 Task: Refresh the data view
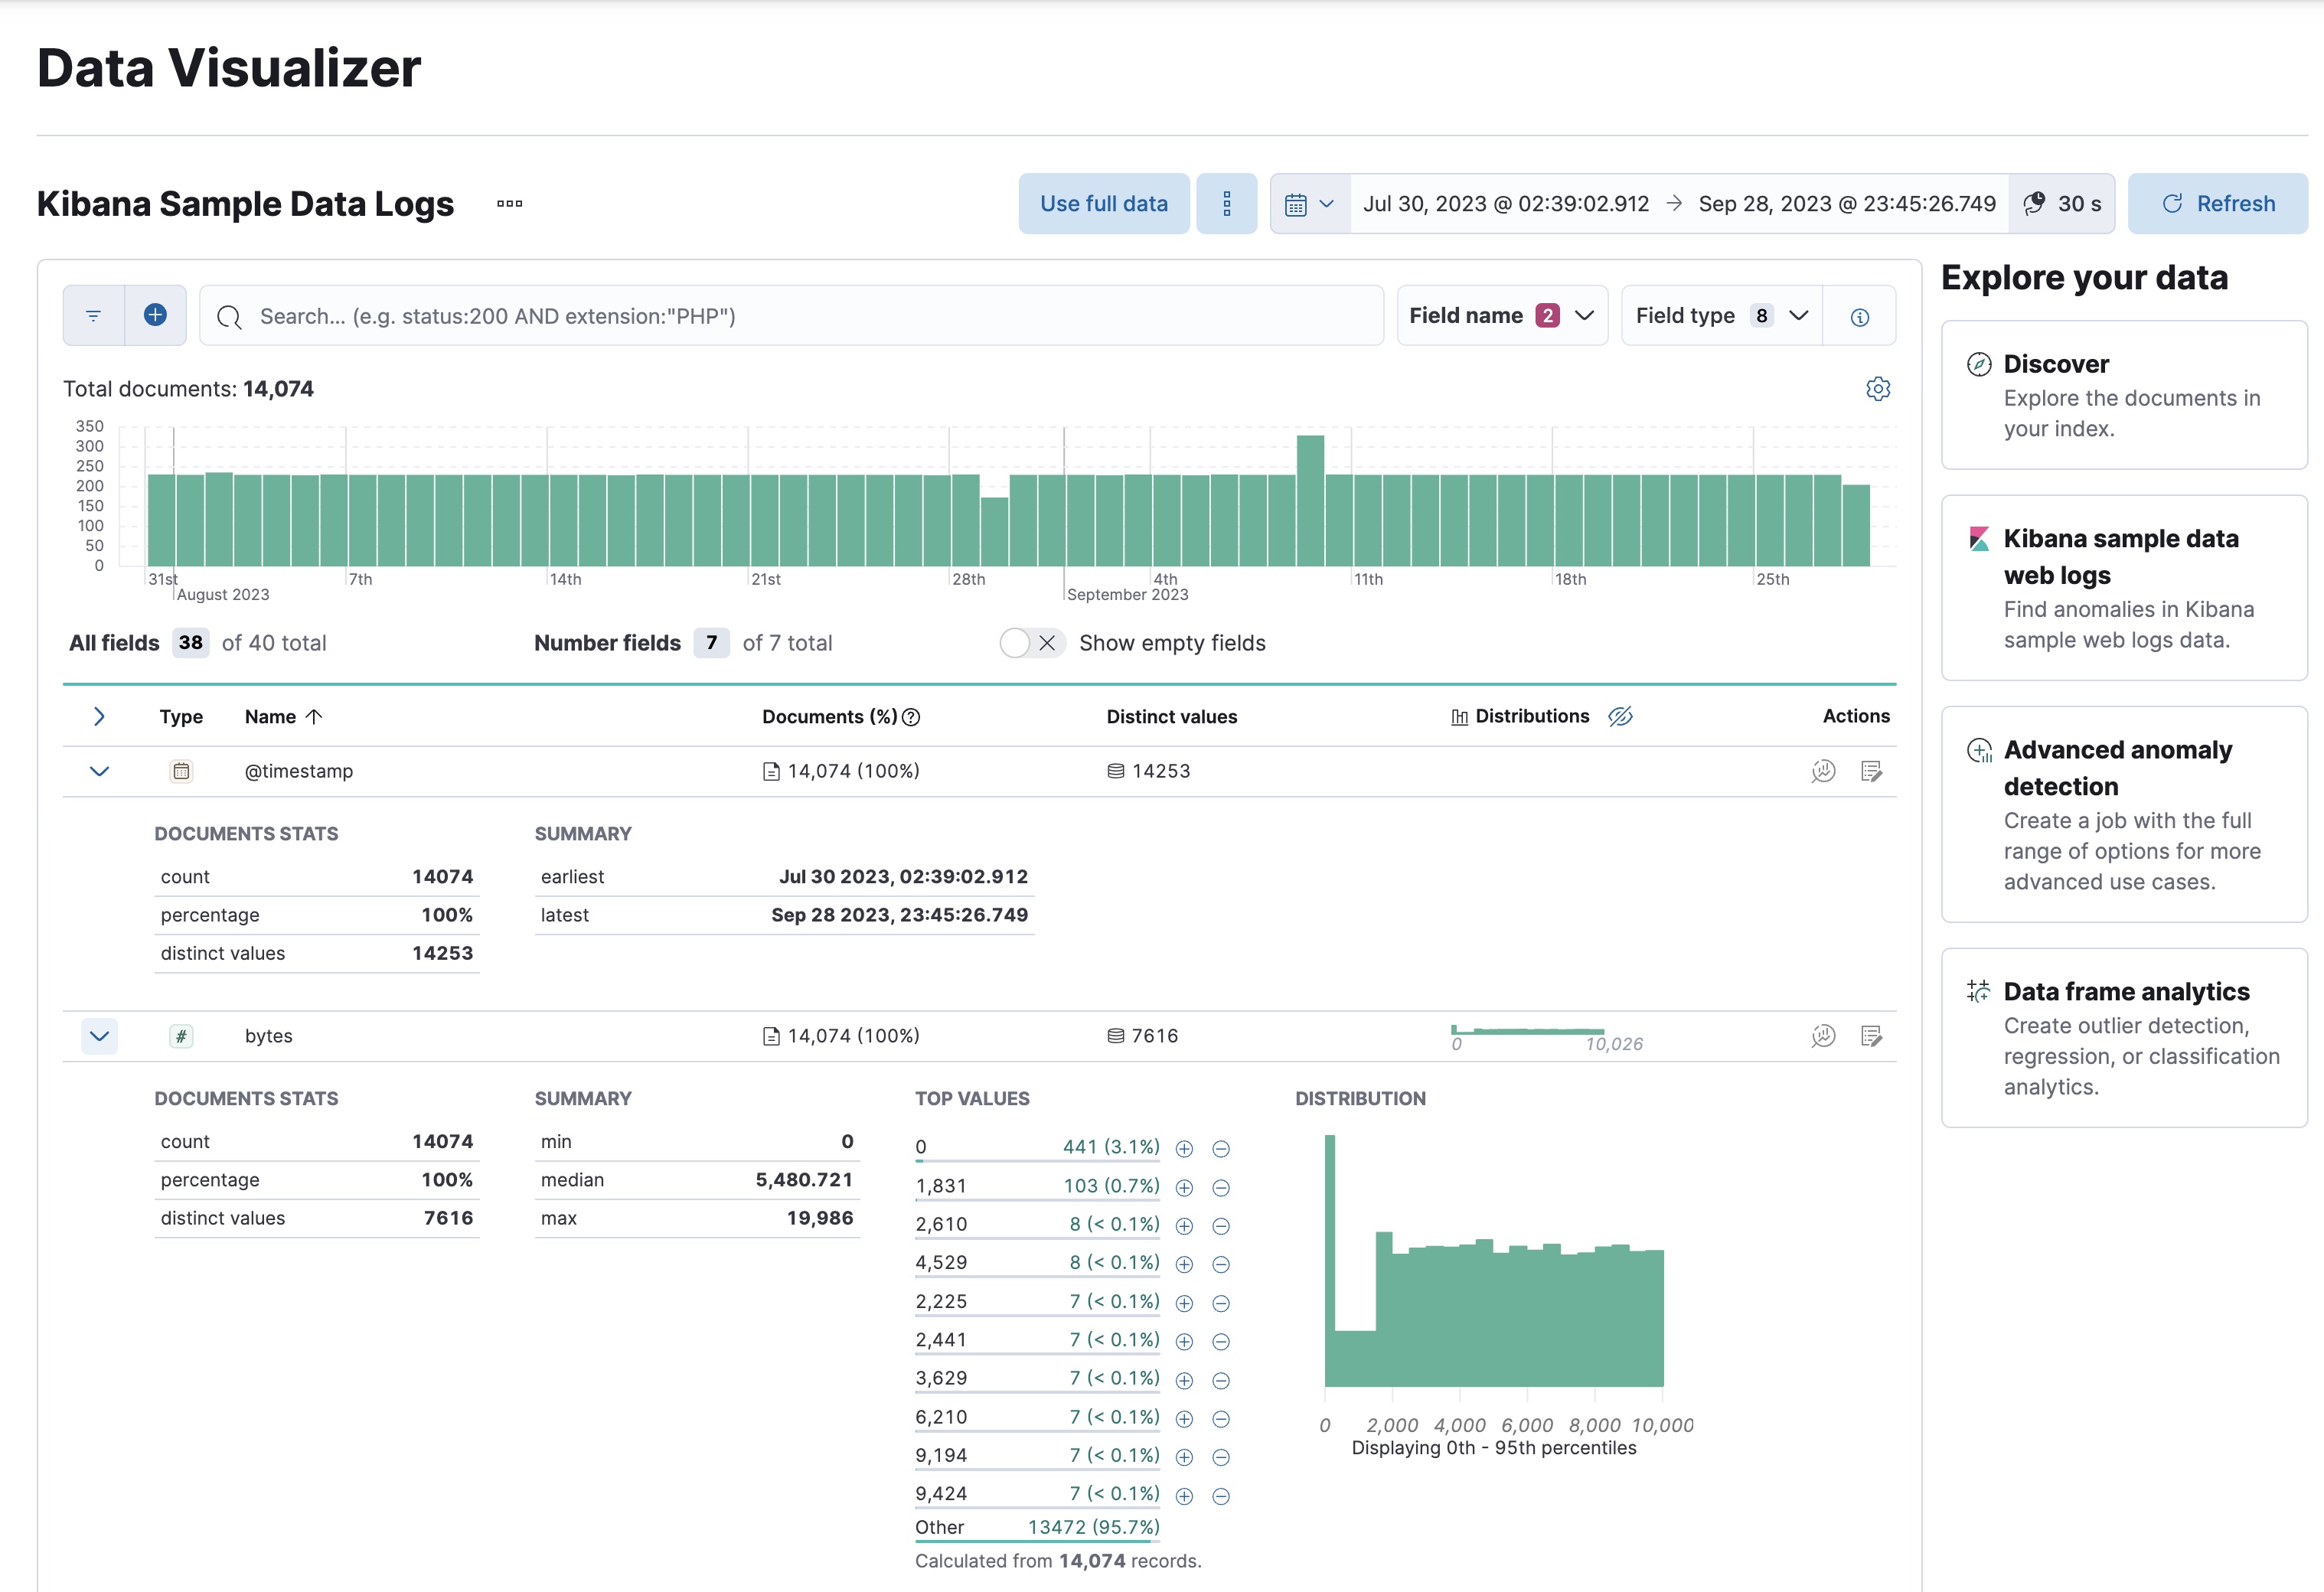click(2218, 203)
